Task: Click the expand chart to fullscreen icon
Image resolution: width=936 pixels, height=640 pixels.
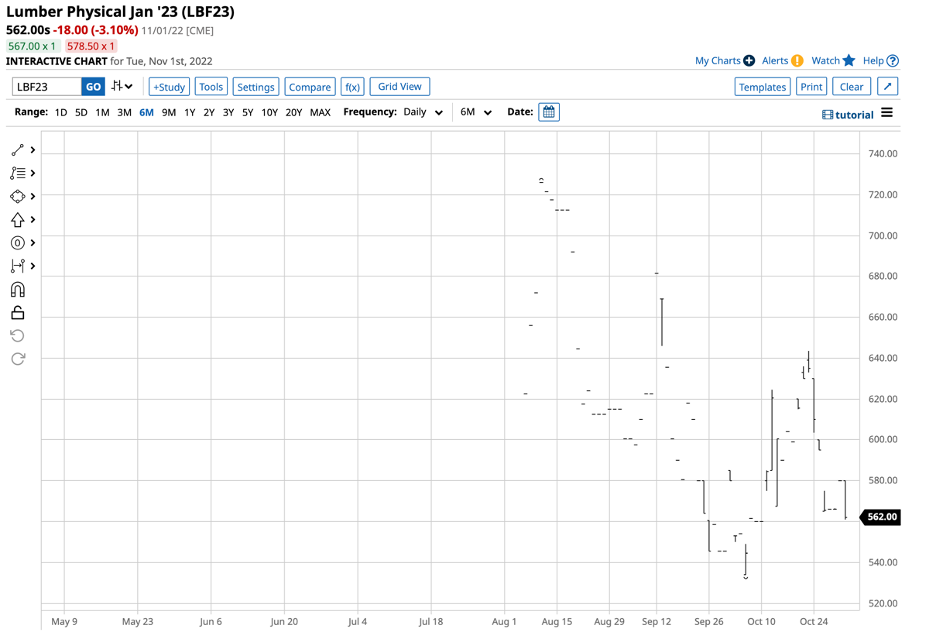Action: [x=887, y=87]
